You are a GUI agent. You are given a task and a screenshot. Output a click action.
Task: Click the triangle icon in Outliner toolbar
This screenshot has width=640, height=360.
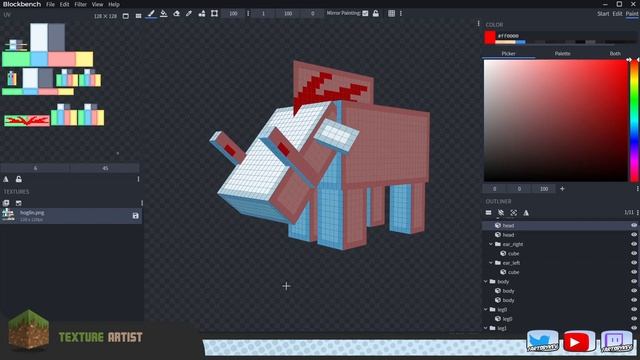526,213
